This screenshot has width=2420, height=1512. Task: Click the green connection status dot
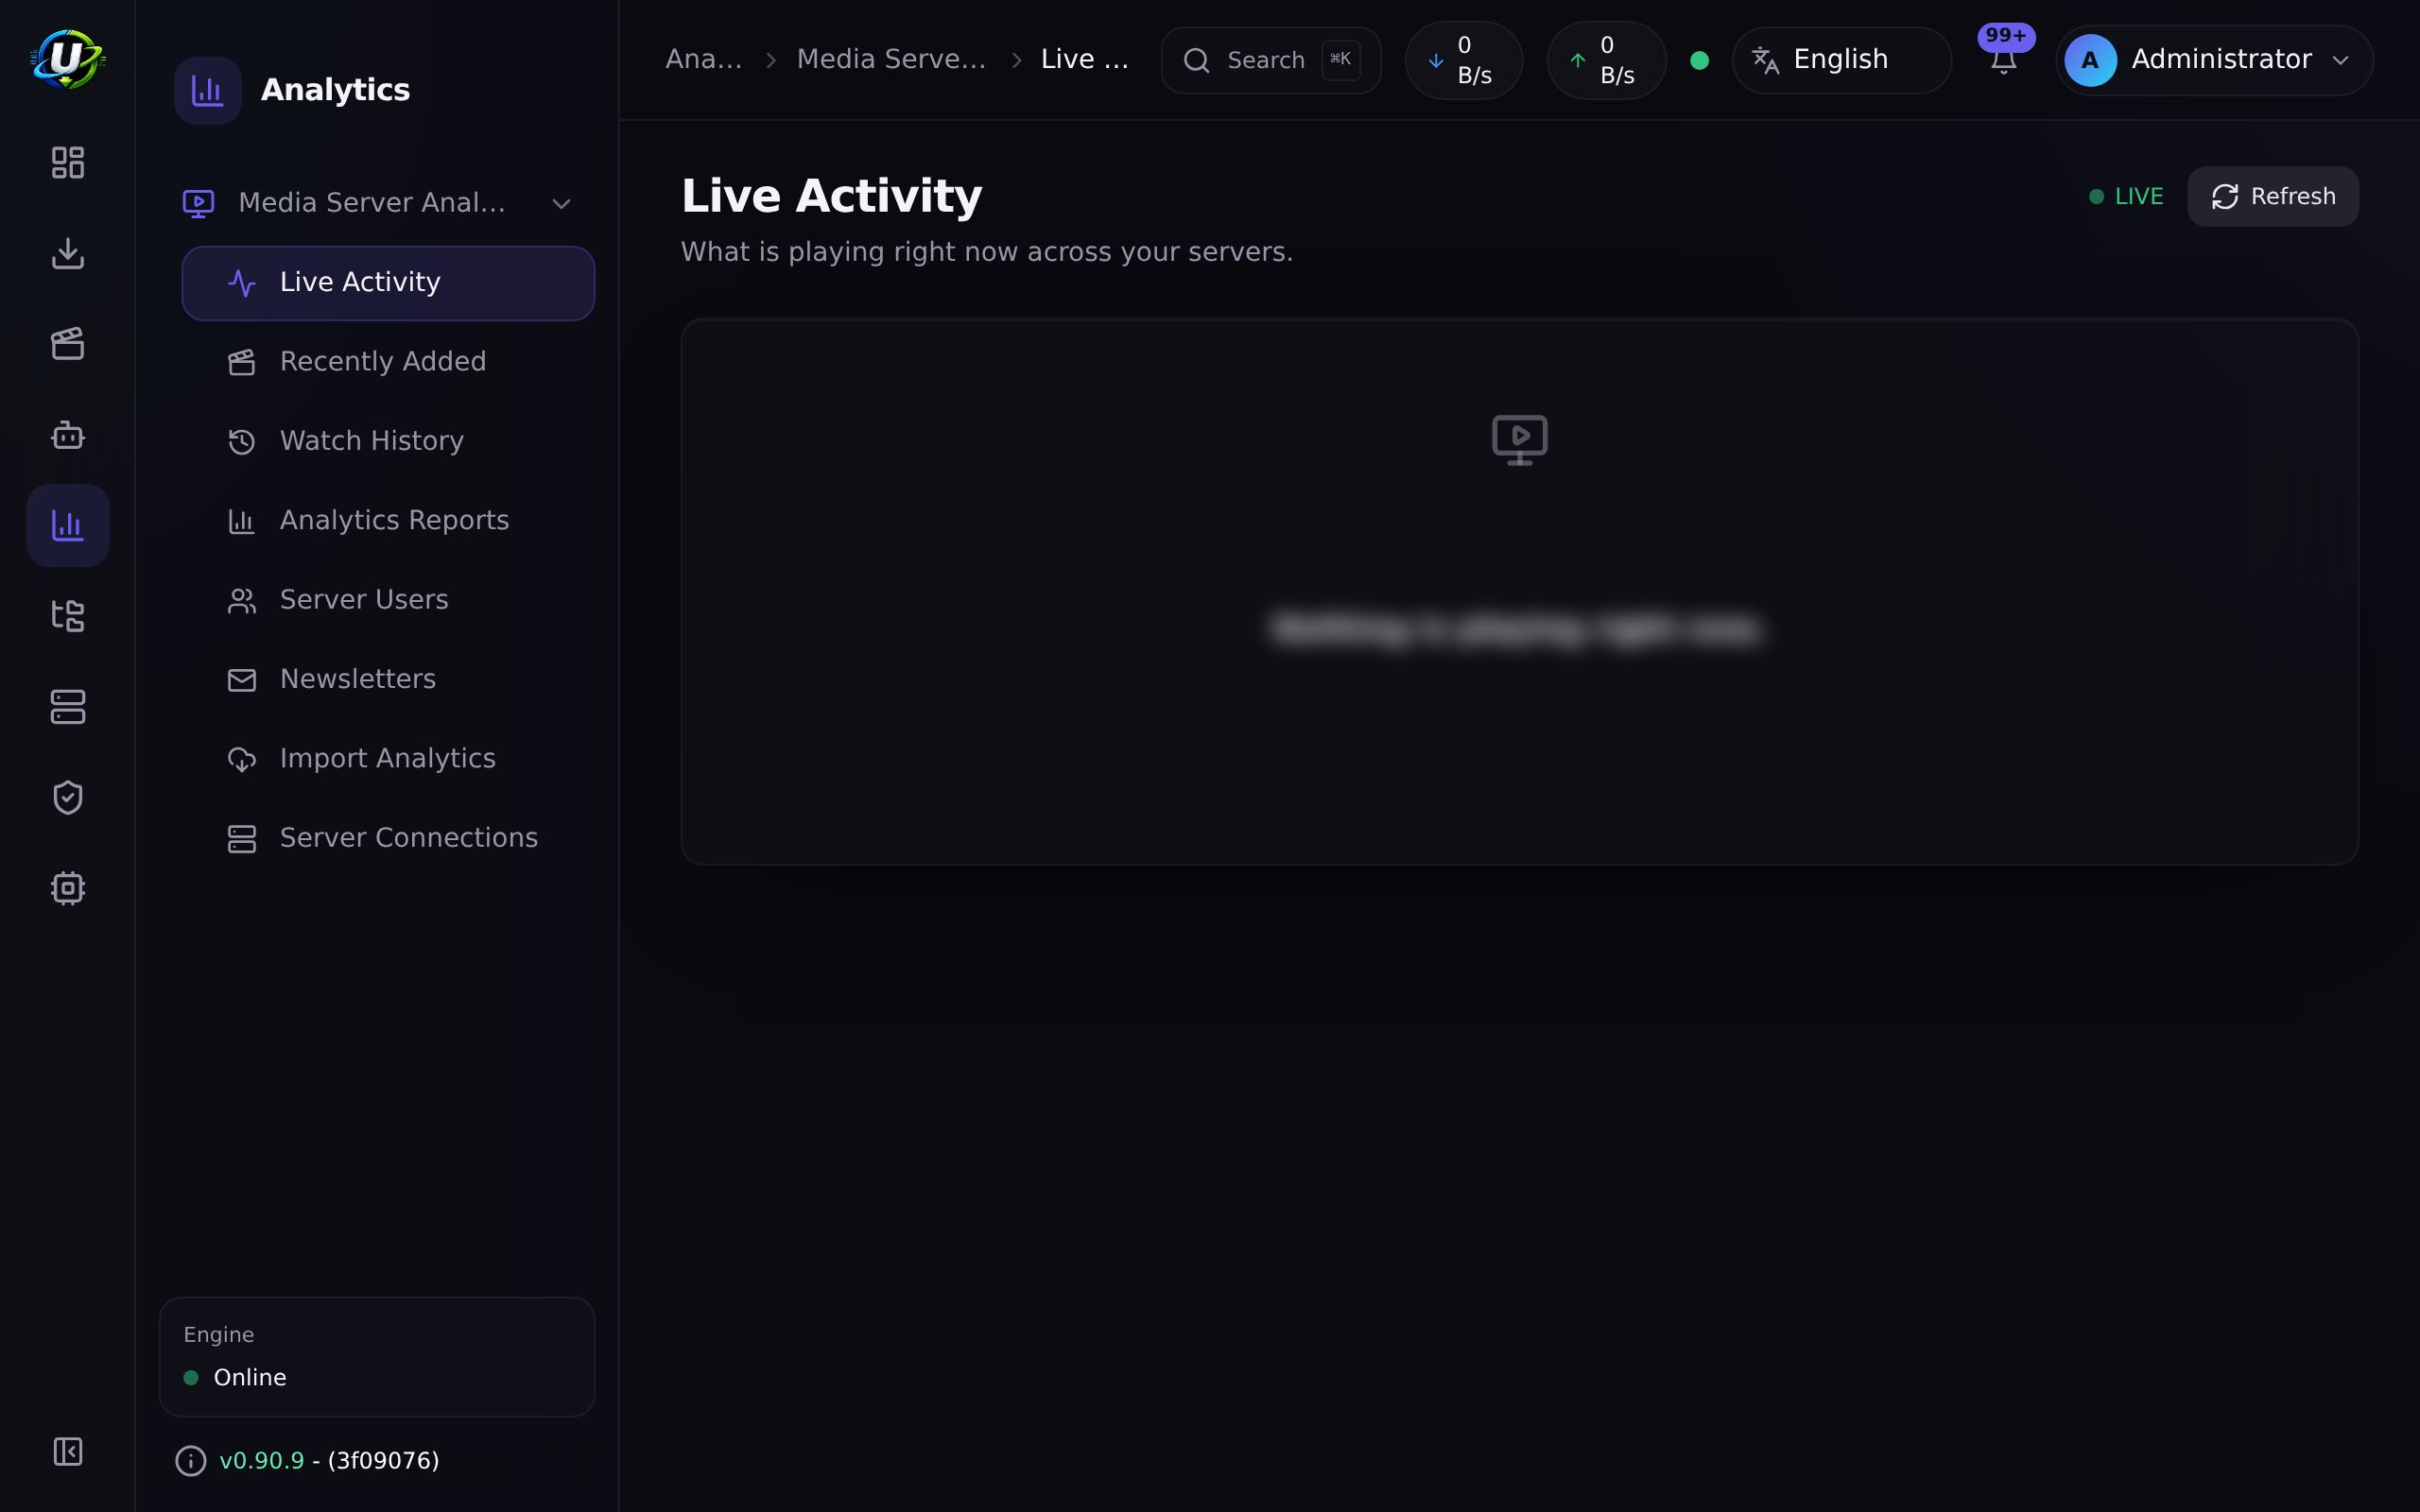point(1699,60)
